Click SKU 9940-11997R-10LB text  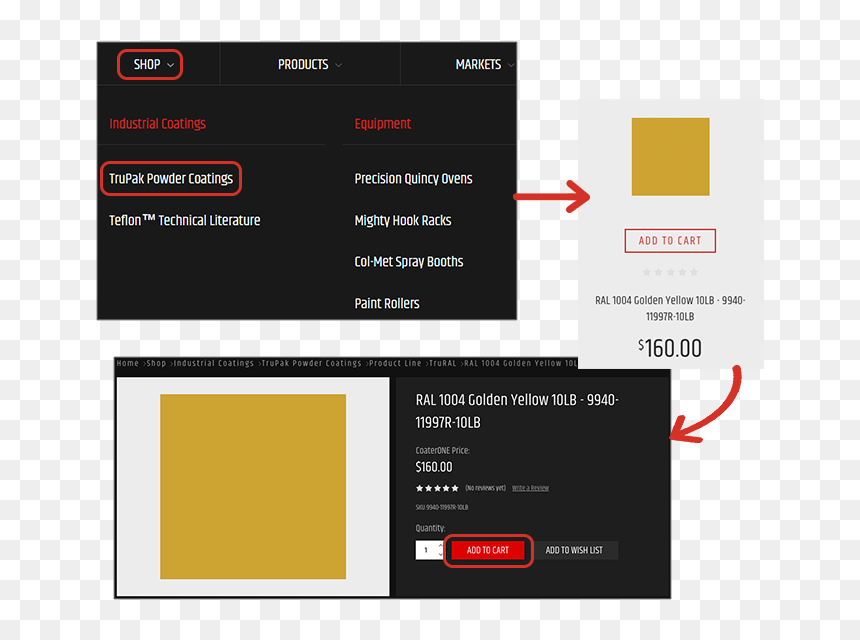(x=442, y=507)
